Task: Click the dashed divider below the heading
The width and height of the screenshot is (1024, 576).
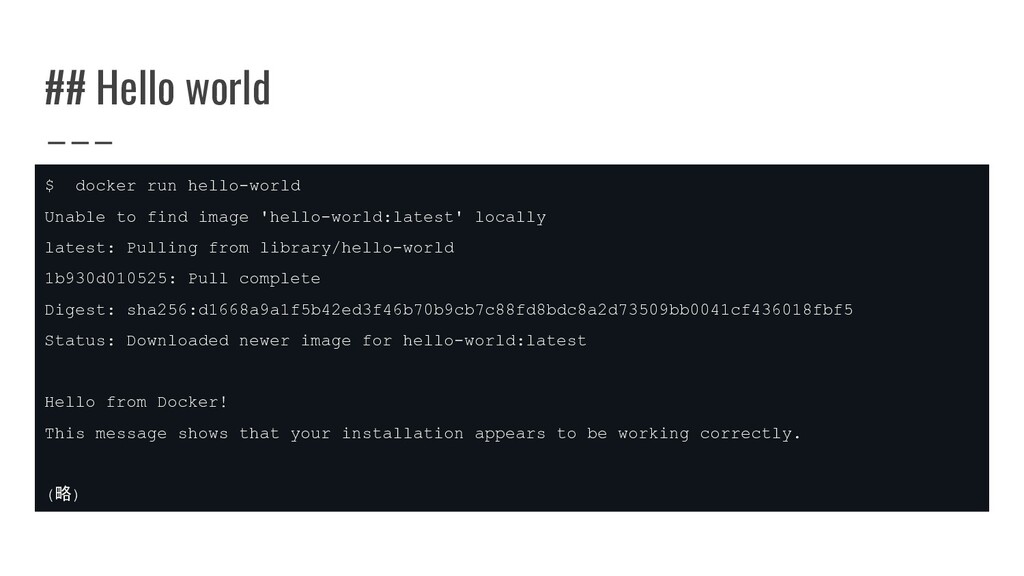Action: coord(80,142)
